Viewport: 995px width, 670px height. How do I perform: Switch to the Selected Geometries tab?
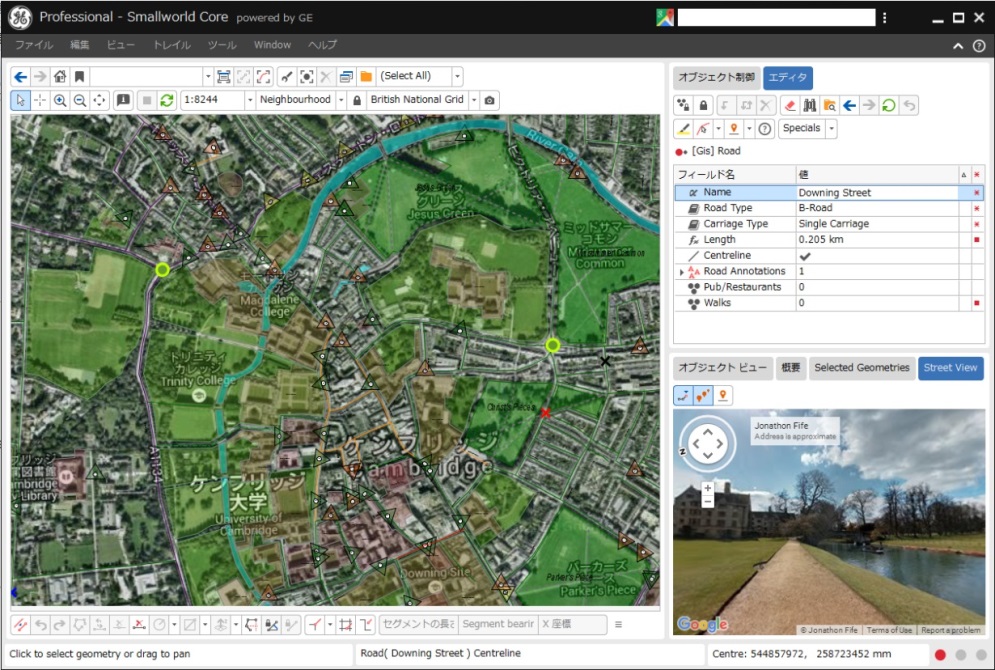tap(862, 368)
